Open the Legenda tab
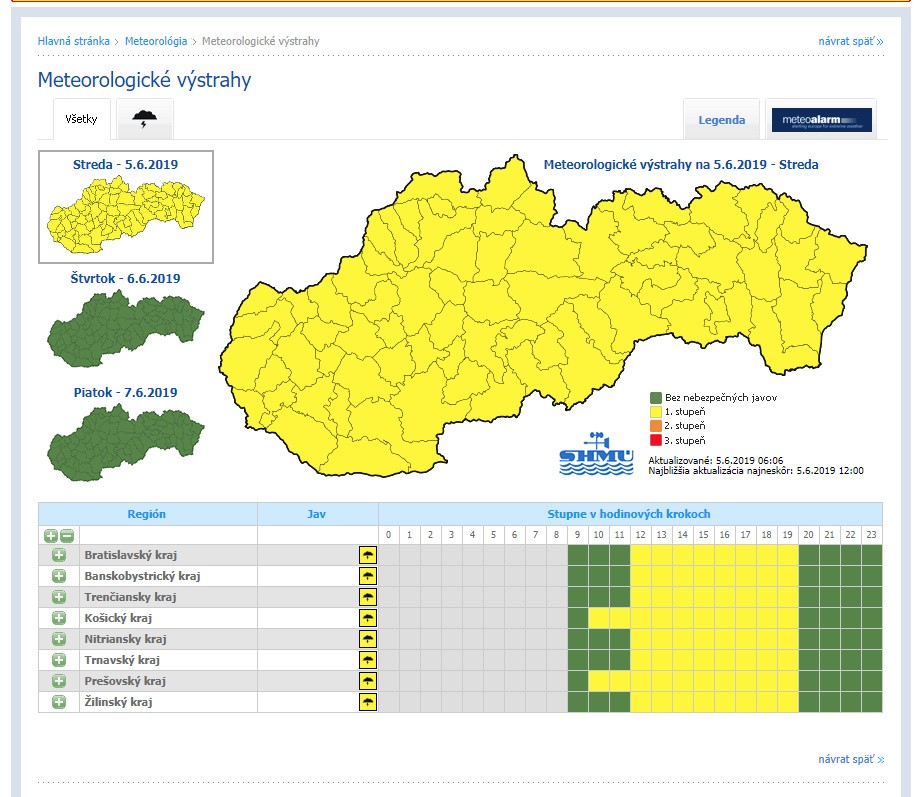Image resolution: width=923 pixels, height=797 pixels. [721, 120]
